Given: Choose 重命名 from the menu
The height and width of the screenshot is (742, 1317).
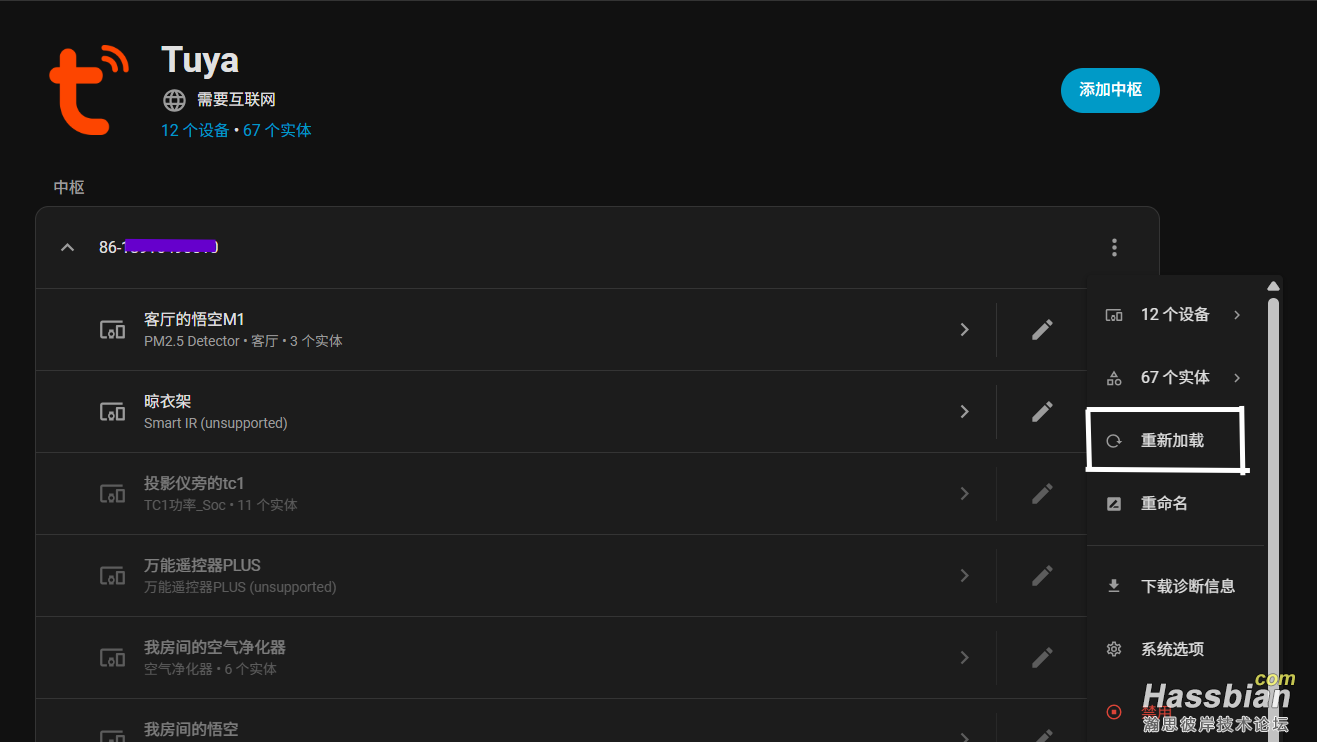Looking at the screenshot, I should point(1175,504).
